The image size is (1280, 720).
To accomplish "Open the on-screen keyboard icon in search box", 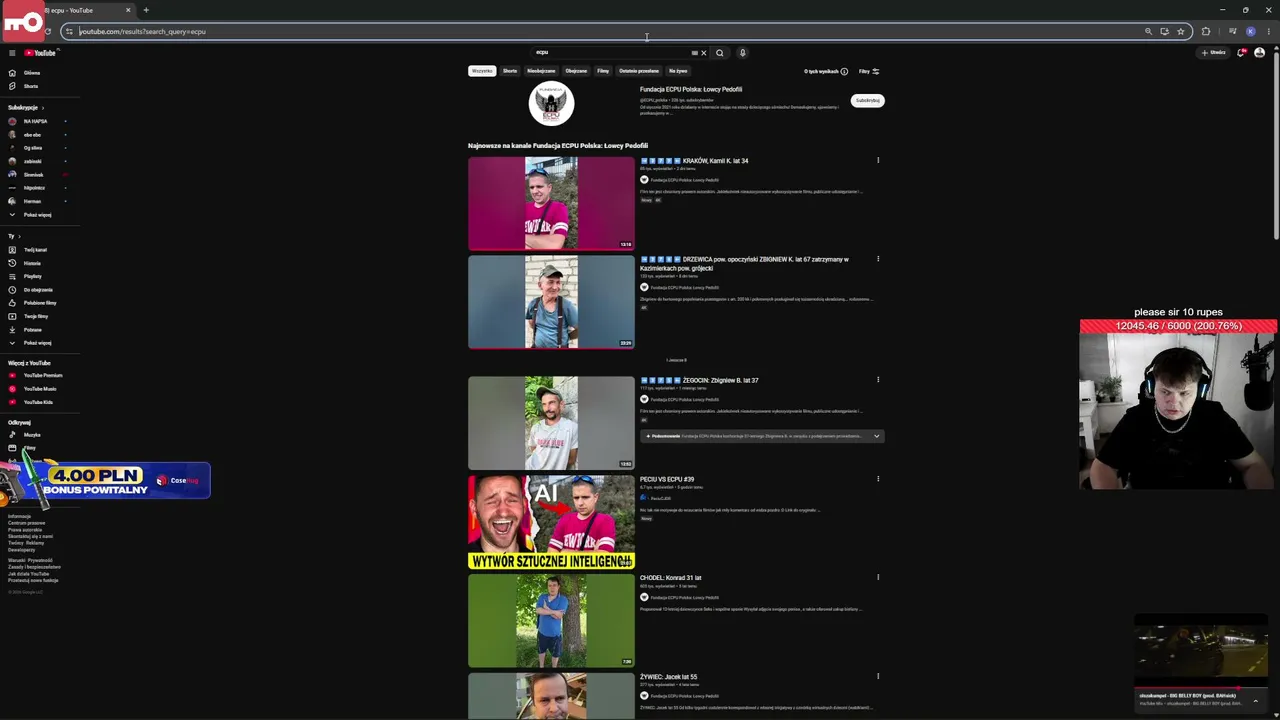I will click(x=694, y=53).
